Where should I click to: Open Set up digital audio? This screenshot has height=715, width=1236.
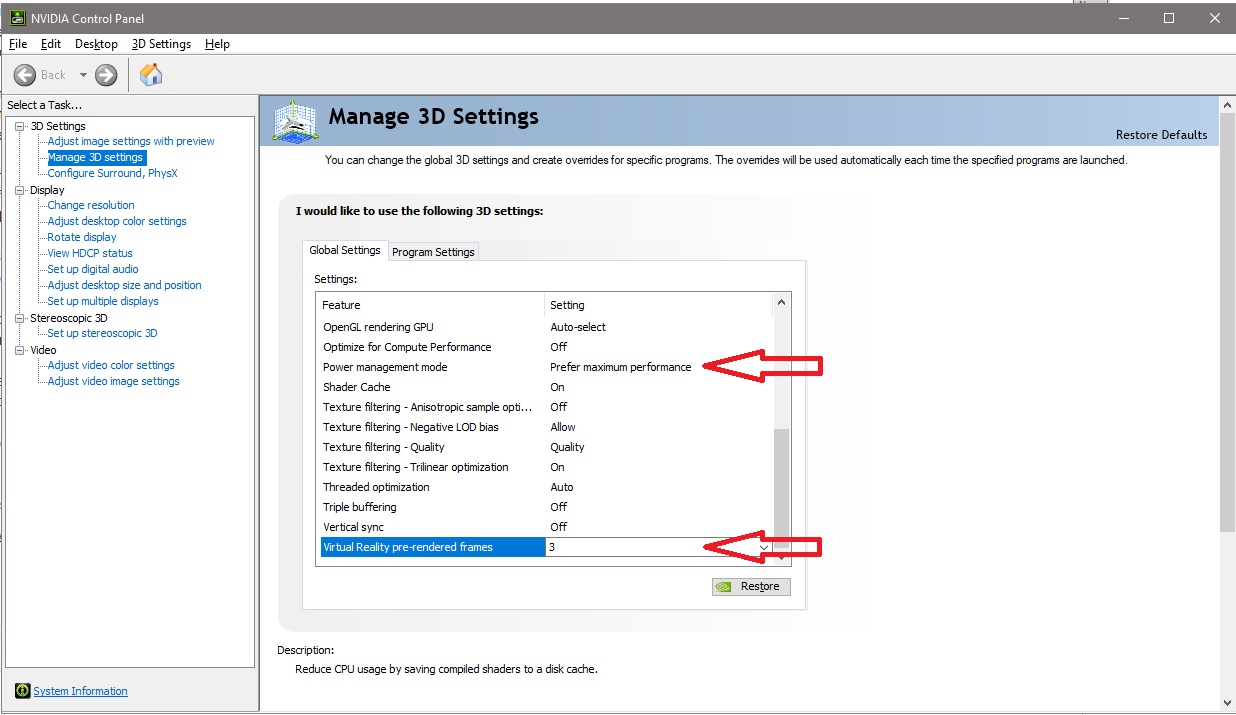click(93, 269)
